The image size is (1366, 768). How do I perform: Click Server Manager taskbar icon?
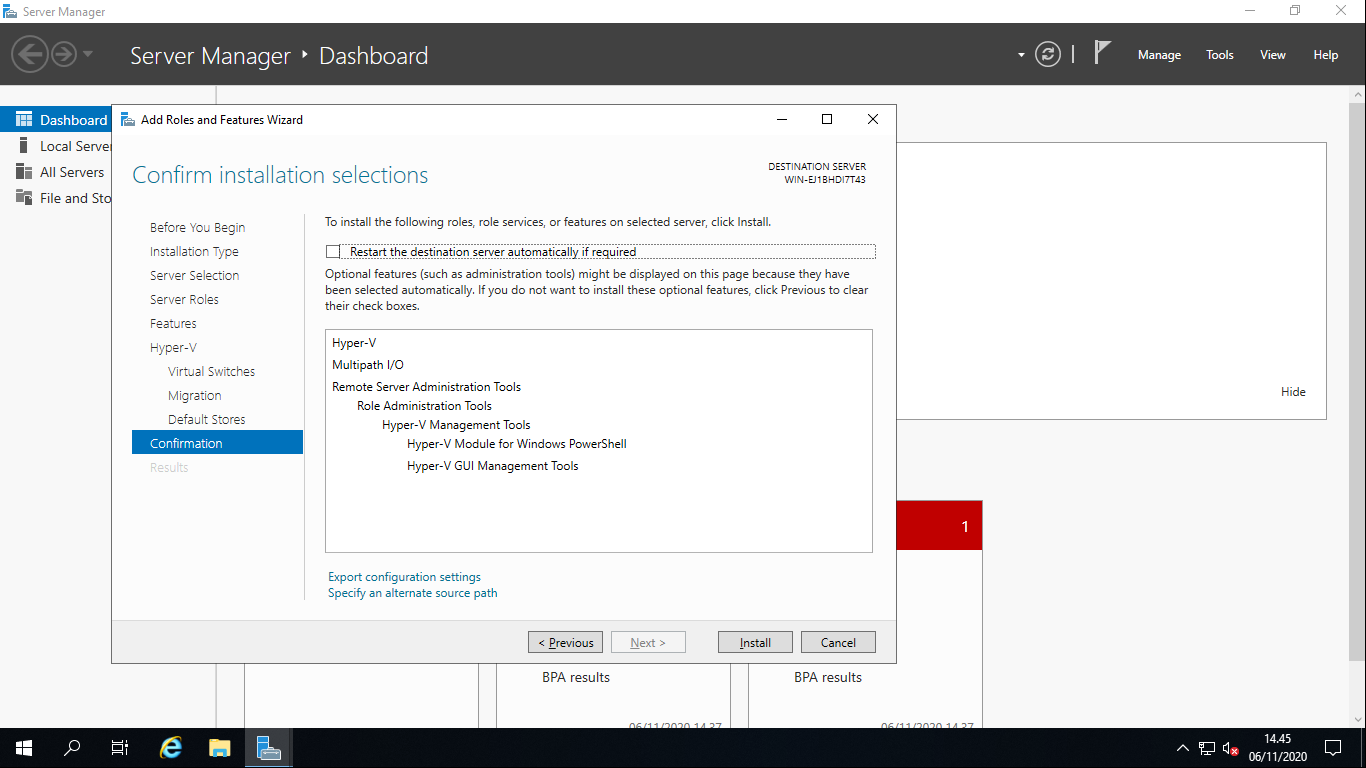click(268, 748)
